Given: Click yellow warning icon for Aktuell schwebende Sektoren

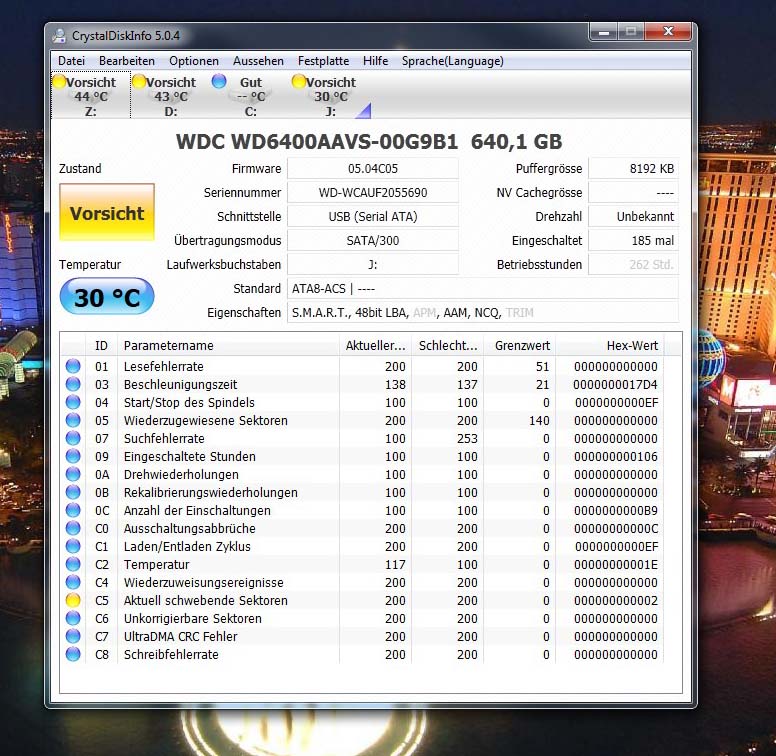Looking at the screenshot, I should pyautogui.click(x=73, y=600).
